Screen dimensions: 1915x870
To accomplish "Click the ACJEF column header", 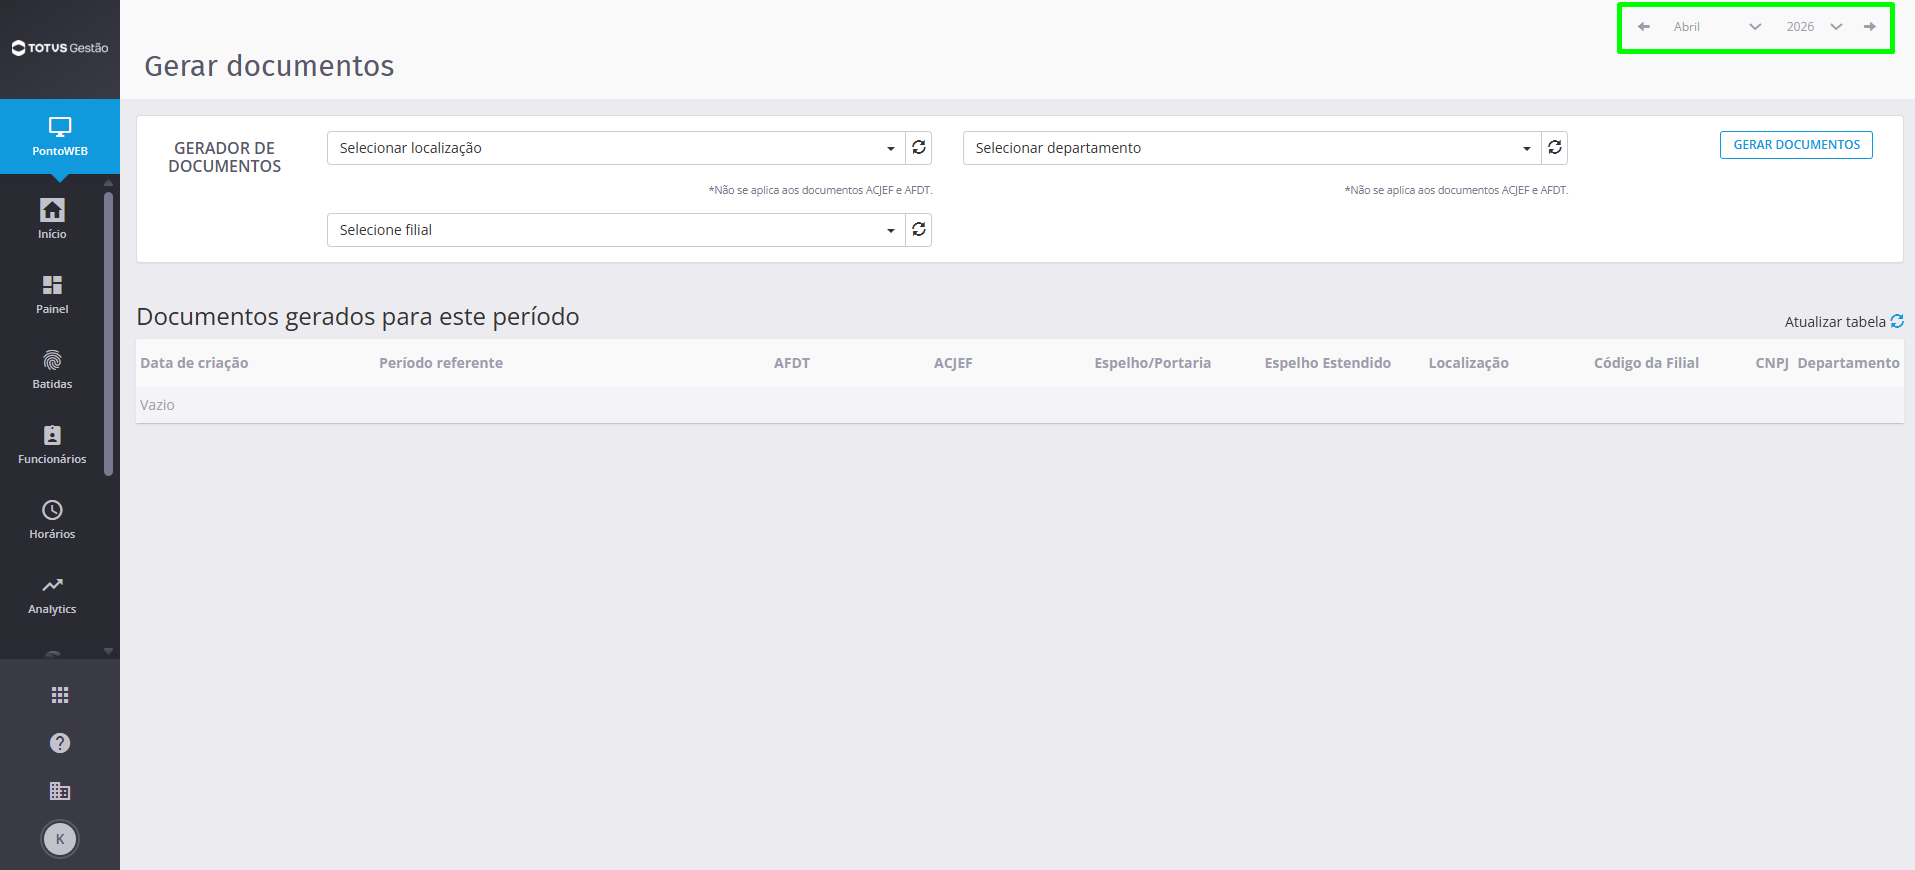I will pyautogui.click(x=953, y=363).
